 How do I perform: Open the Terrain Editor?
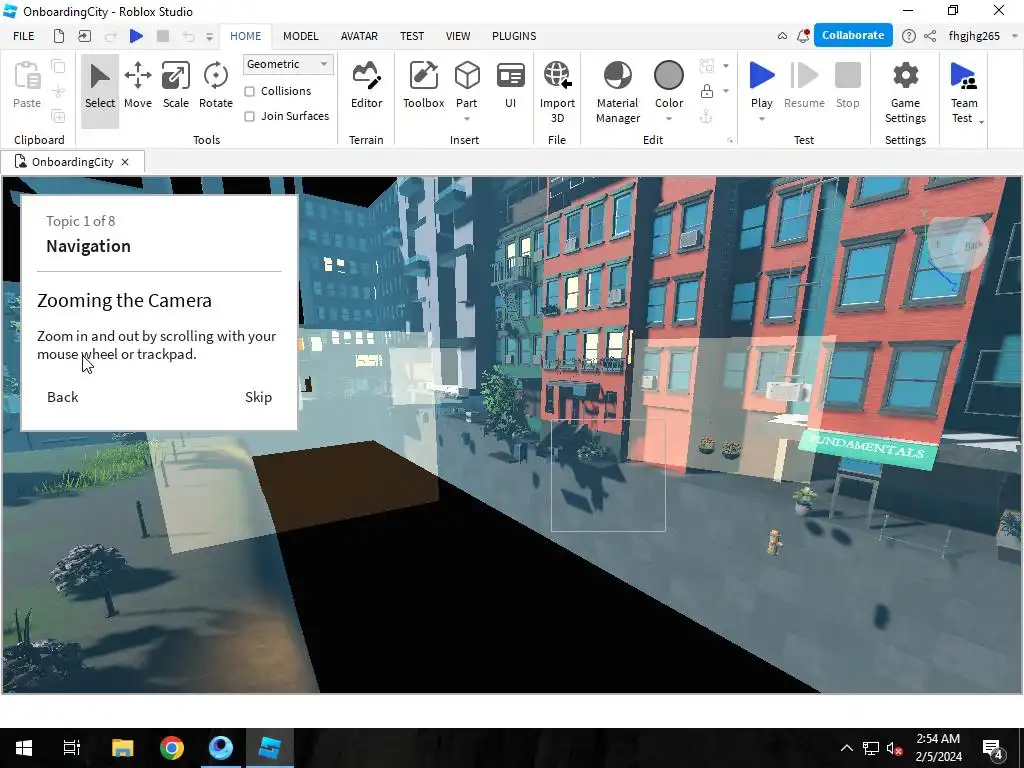point(366,86)
